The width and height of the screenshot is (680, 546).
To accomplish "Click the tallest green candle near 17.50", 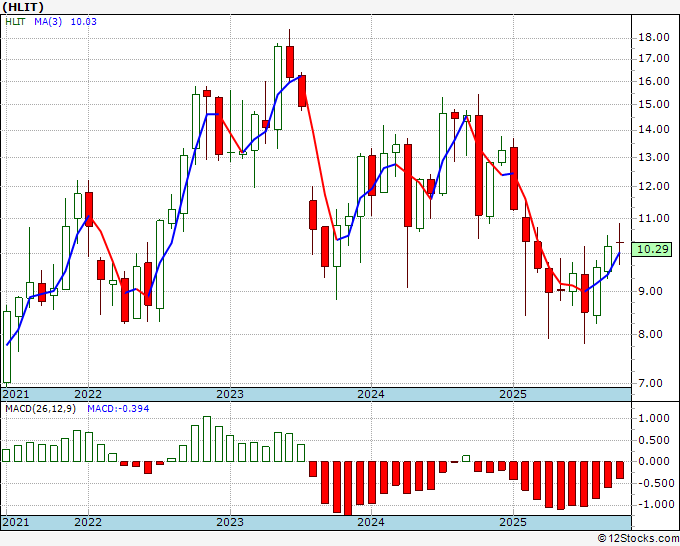I will [x=278, y=88].
